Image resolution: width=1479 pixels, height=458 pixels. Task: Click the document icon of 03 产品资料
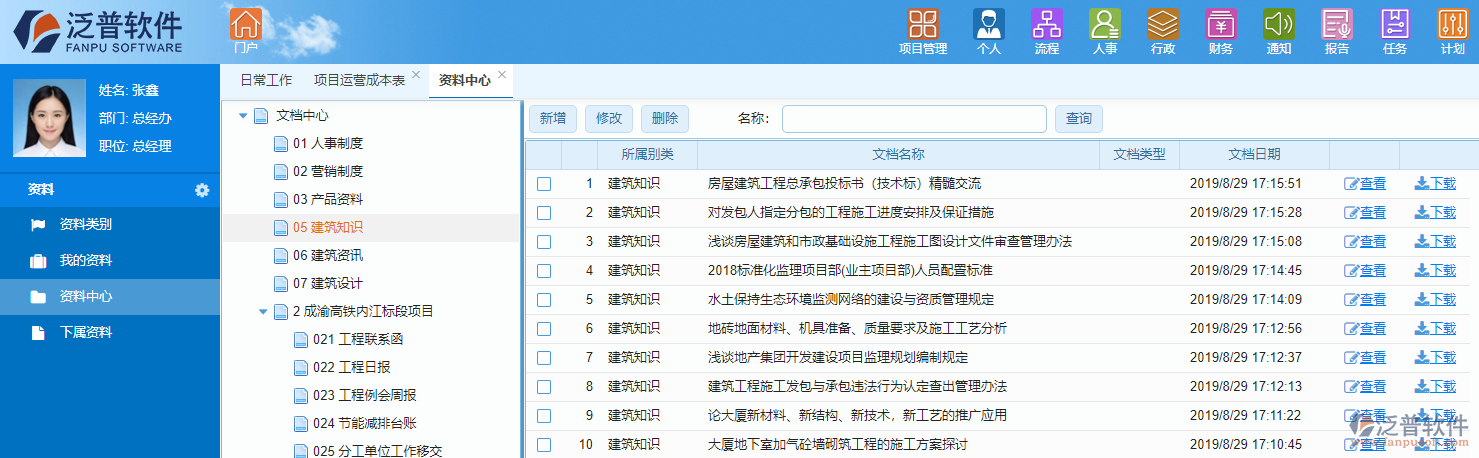(x=281, y=200)
